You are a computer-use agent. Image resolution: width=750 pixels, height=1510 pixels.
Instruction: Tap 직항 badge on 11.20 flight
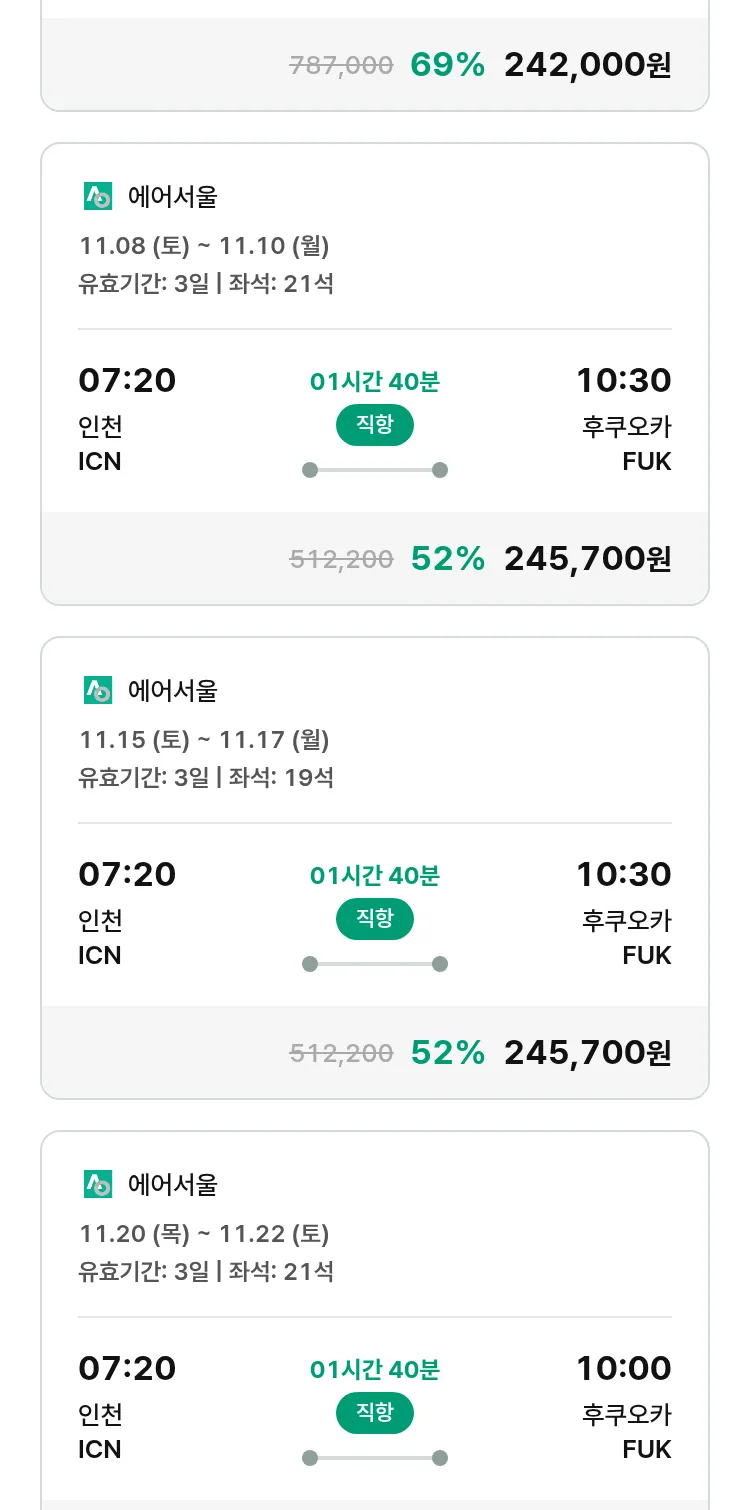coord(374,1413)
